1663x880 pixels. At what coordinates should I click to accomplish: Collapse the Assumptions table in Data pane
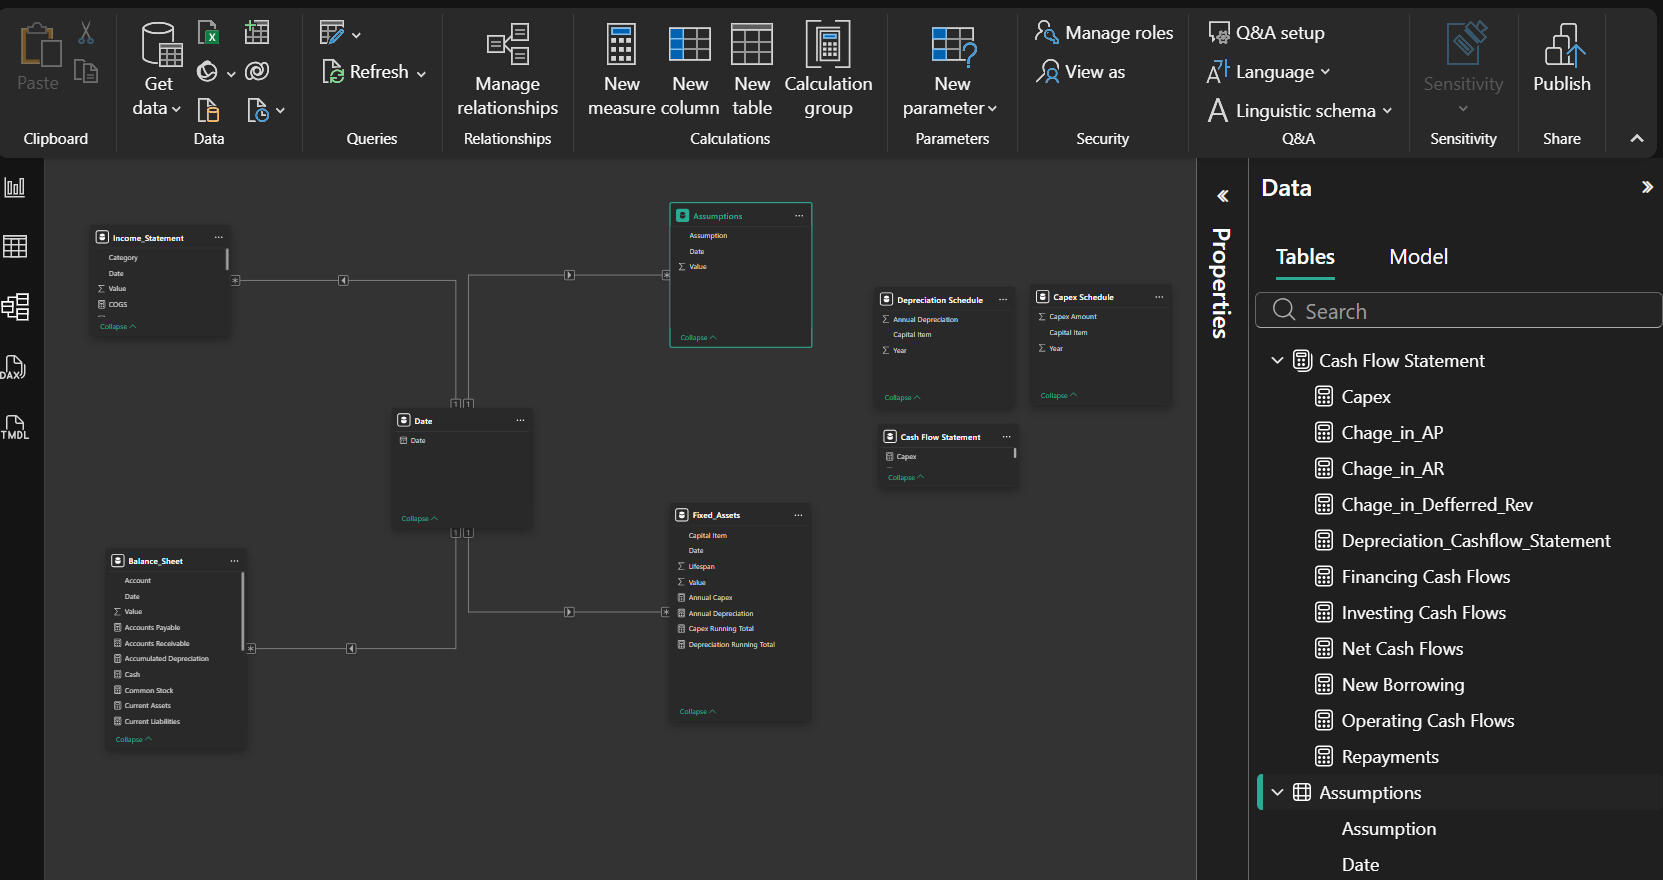(x=1277, y=793)
